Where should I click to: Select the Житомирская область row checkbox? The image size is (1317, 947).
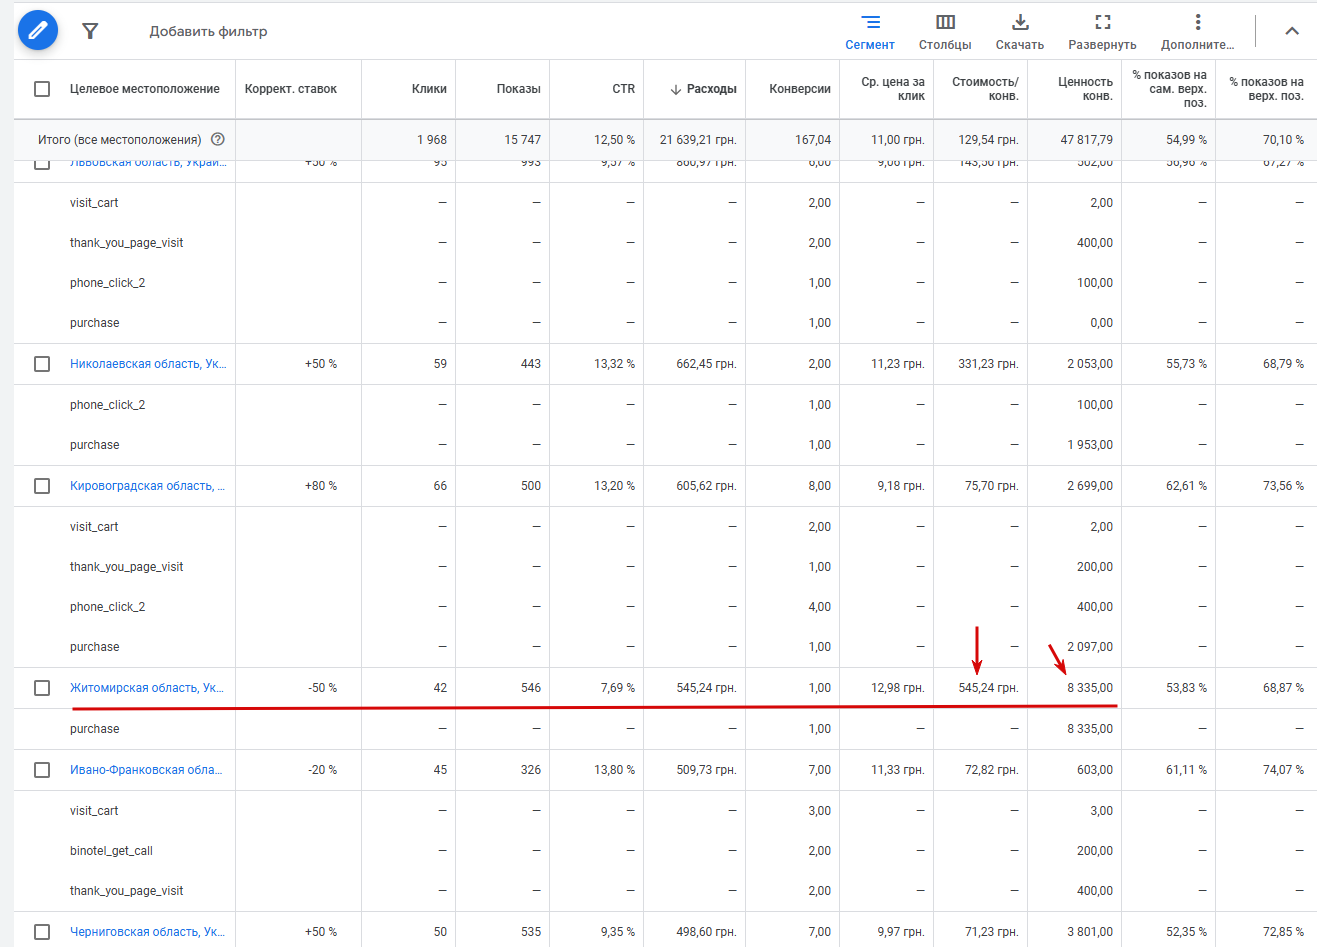click(x=42, y=688)
